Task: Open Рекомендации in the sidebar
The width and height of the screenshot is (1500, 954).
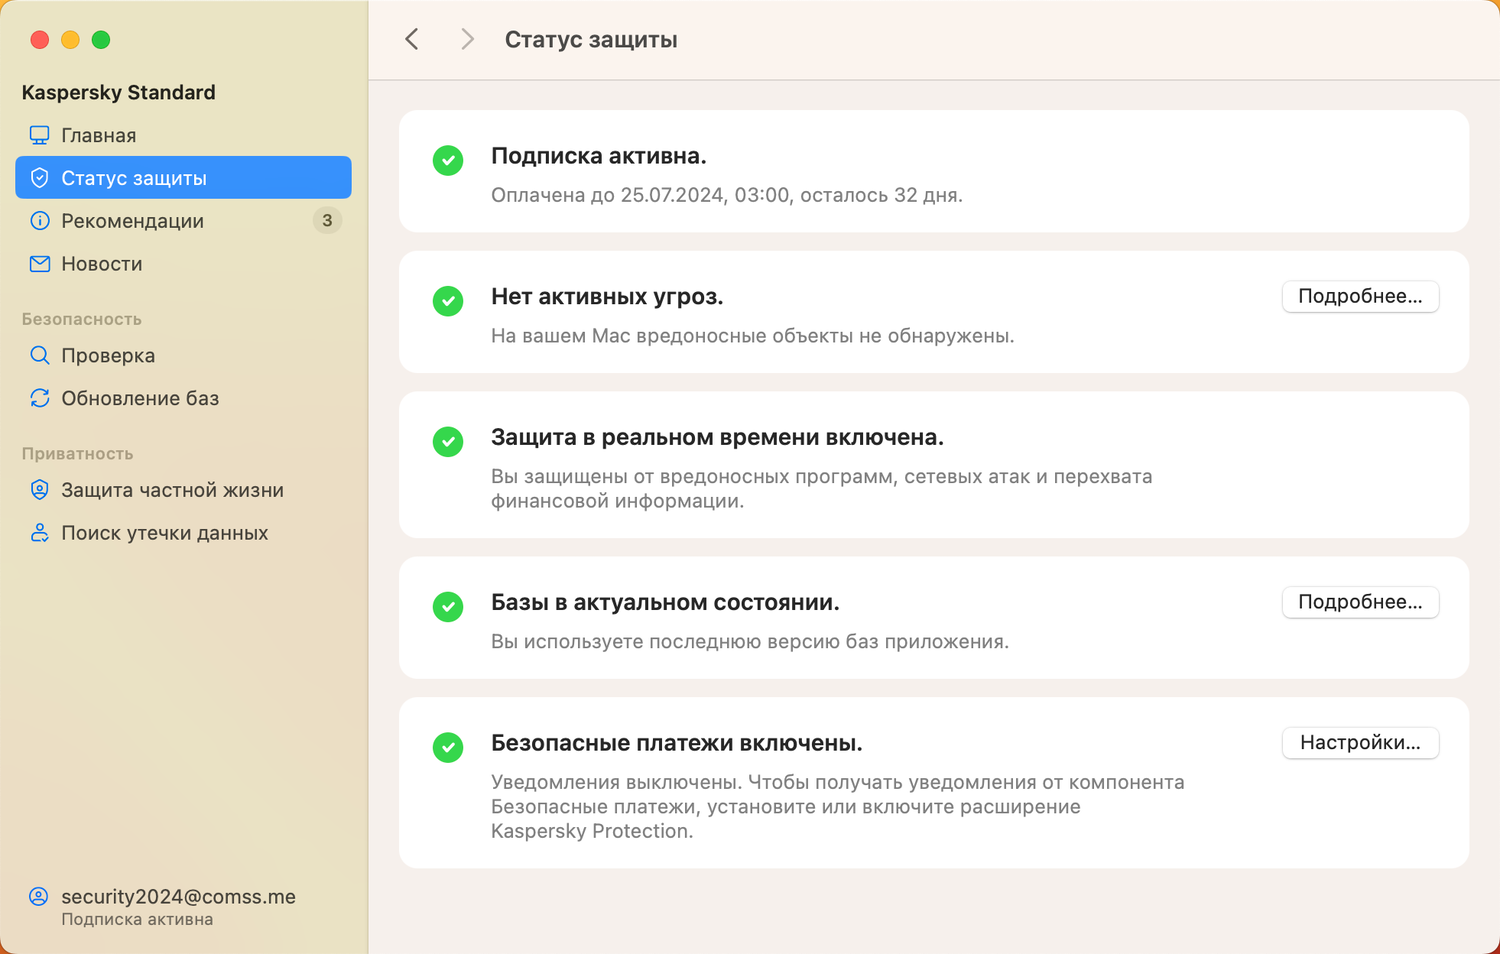Action: (183, 221)
